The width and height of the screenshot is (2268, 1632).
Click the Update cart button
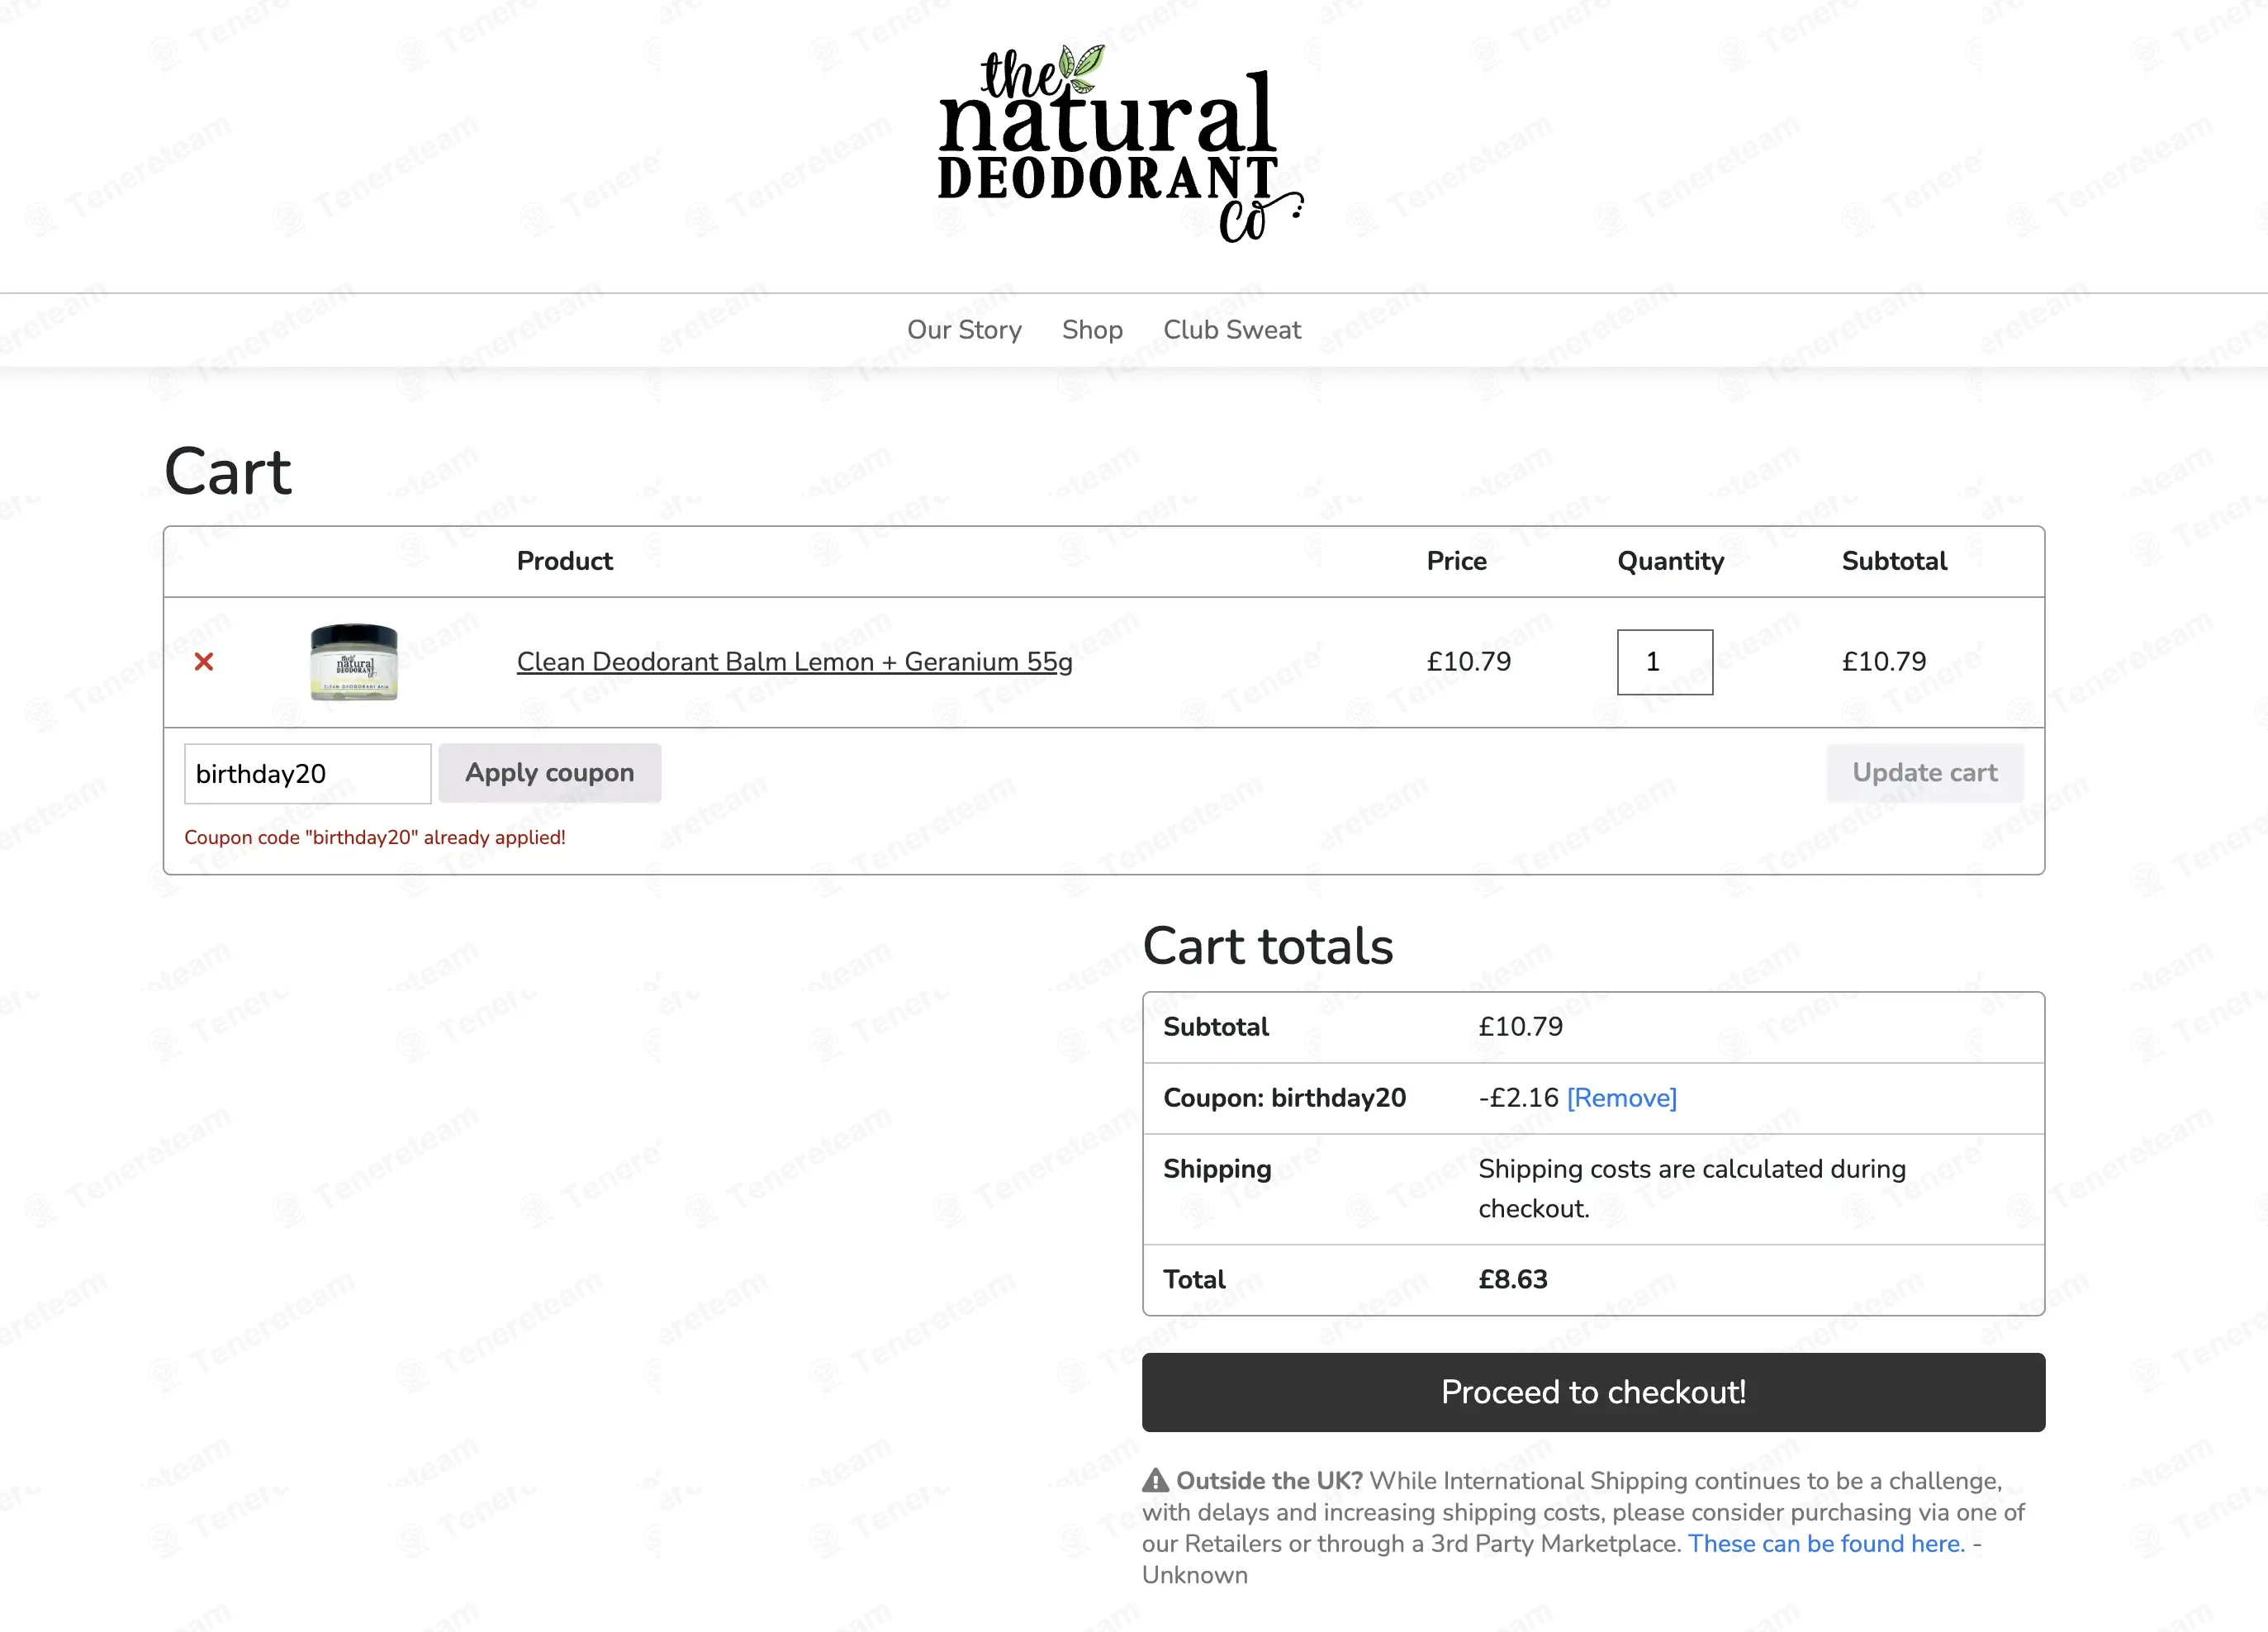1925,773
